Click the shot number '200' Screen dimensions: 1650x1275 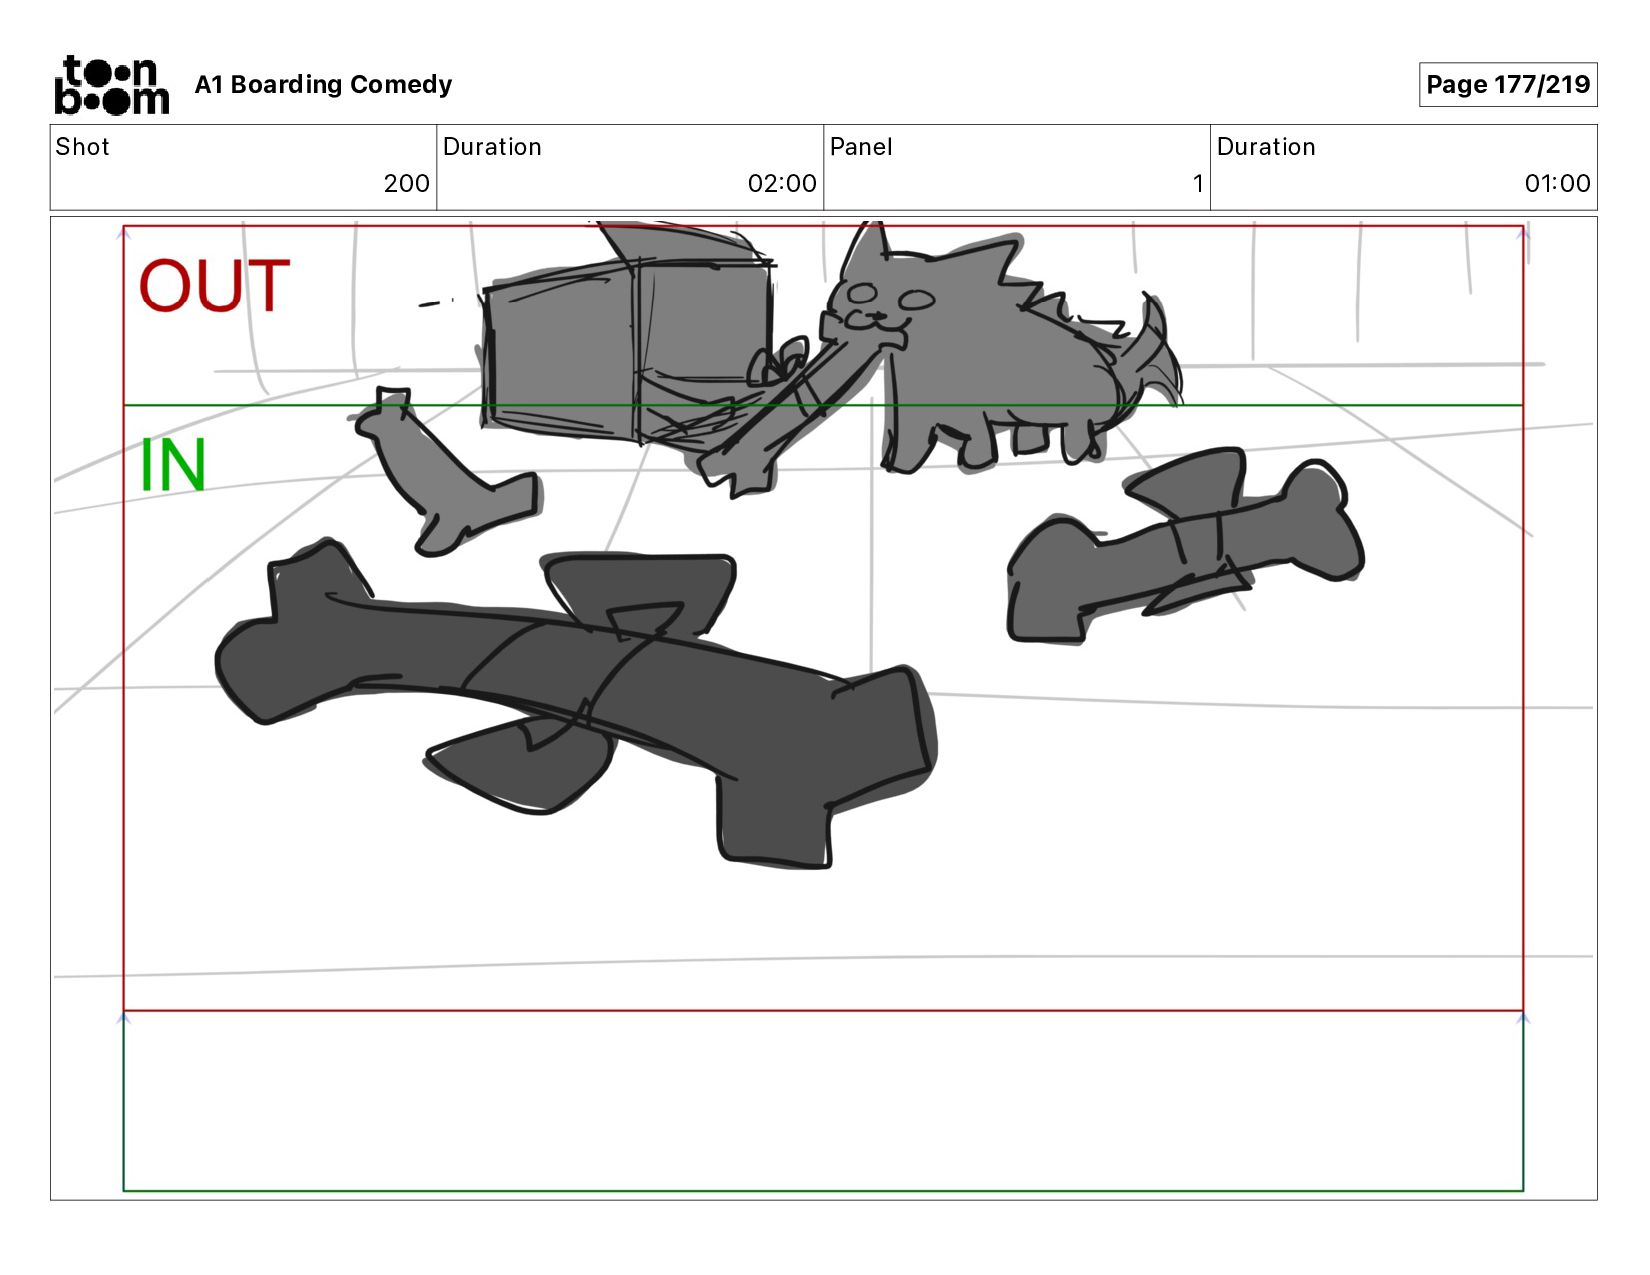tap(406, 184)
